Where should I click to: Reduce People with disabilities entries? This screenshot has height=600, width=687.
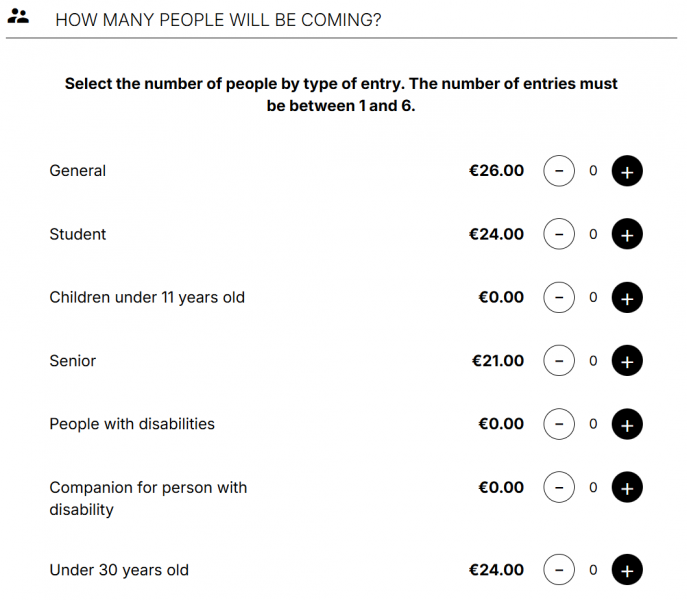tap(559, 424)
